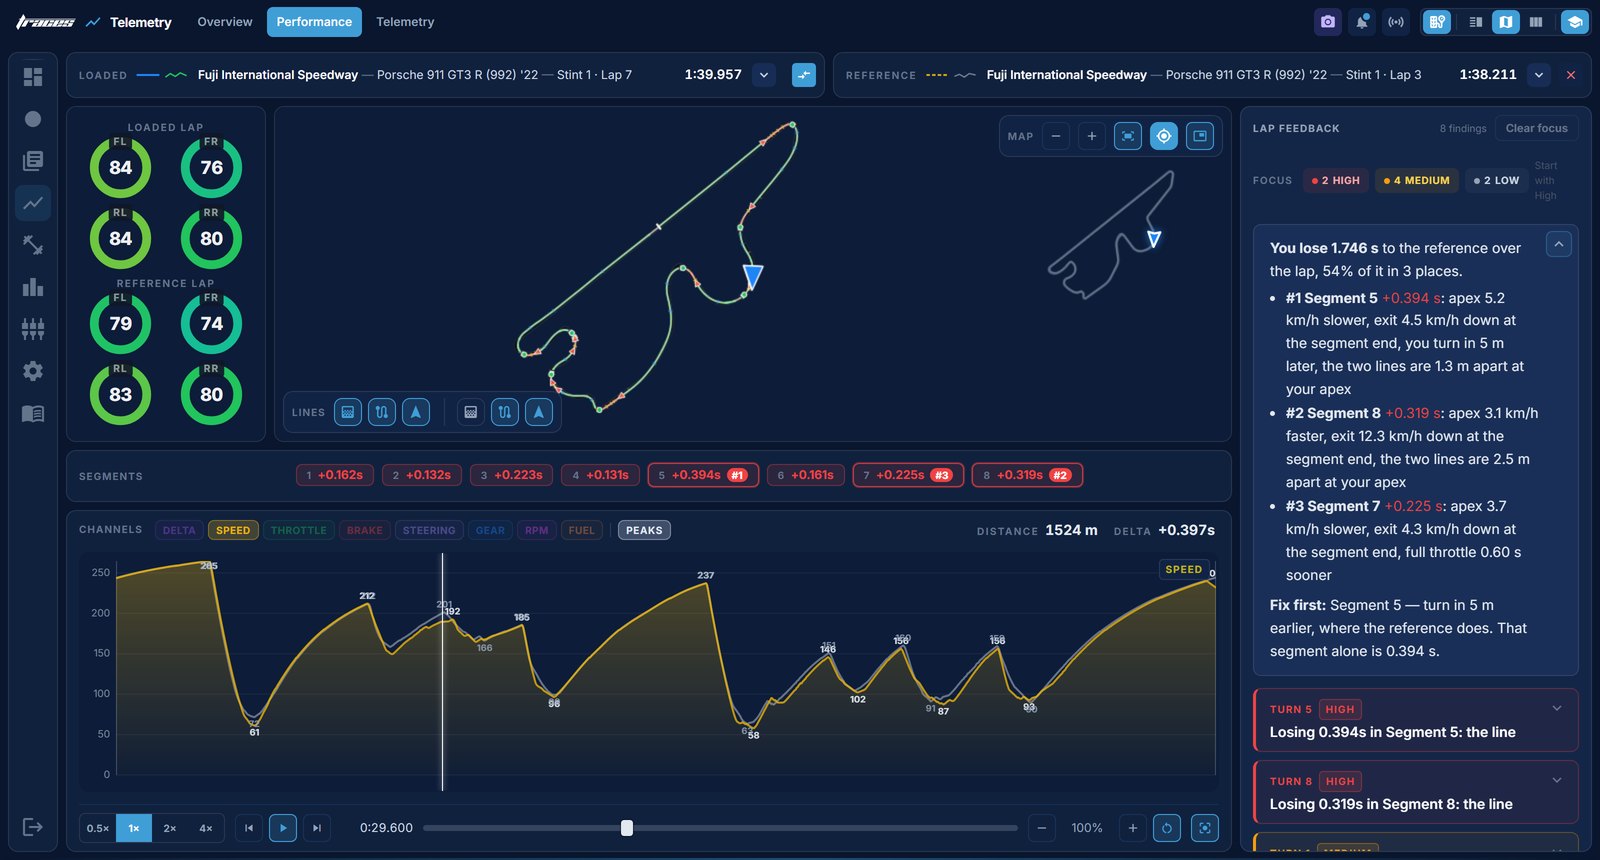
Task: Expand the Turn 5 HIGH finding
Action: click(1415, 720)
